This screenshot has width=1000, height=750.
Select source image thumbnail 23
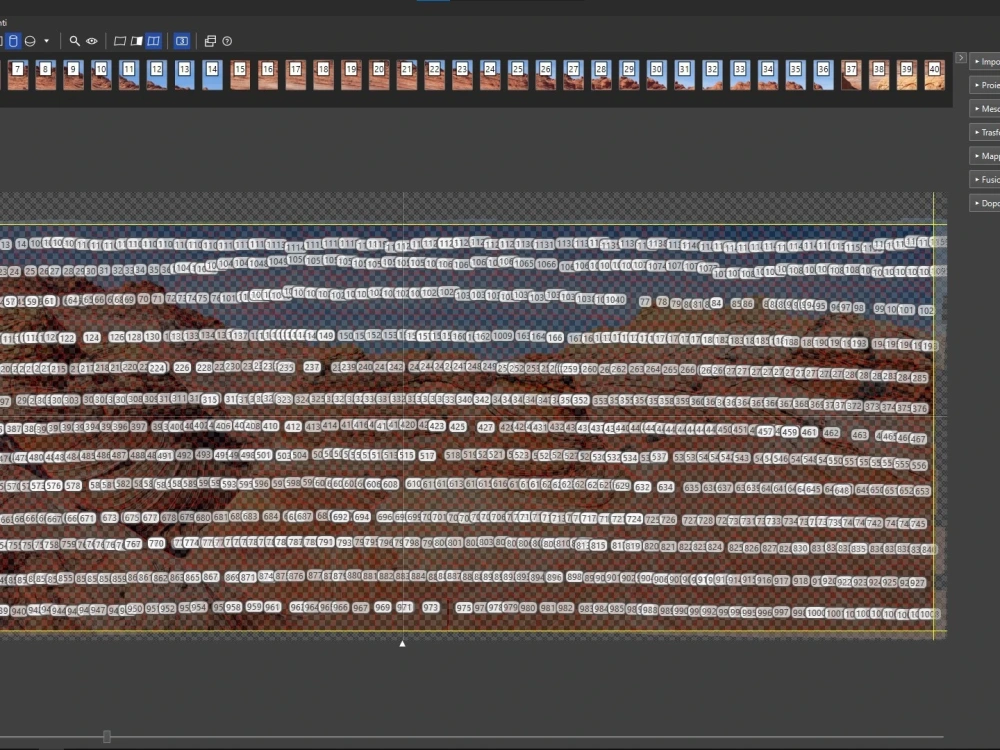[x=462, y=75]
